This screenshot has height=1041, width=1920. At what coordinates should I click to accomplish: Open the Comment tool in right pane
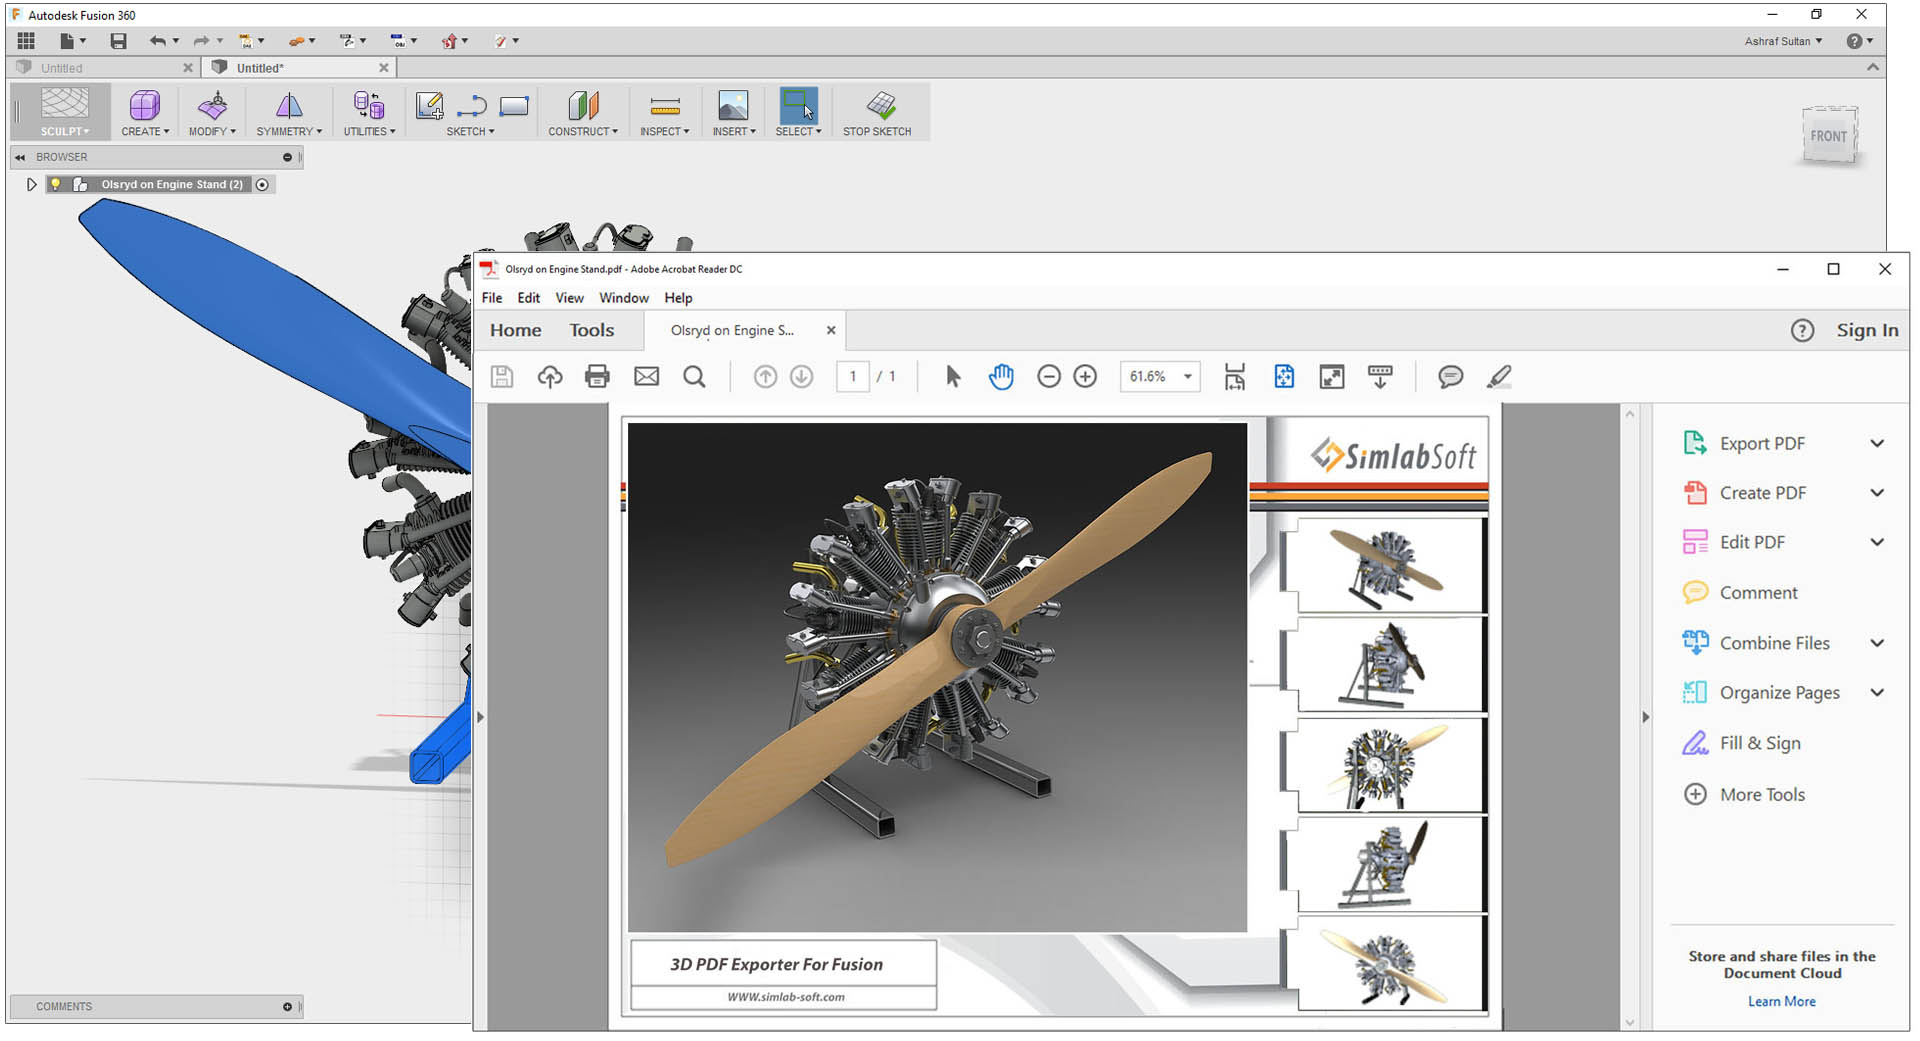pyautogui.click(x=1741, y=592)
